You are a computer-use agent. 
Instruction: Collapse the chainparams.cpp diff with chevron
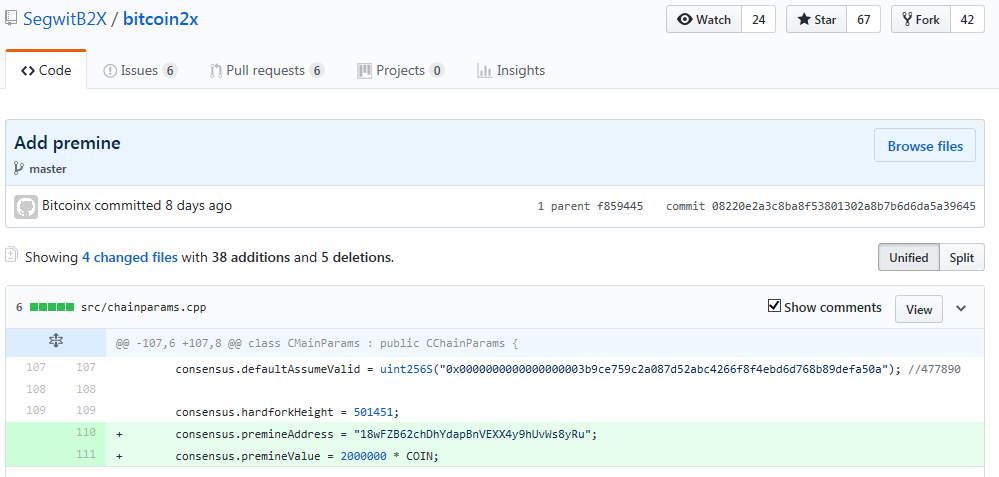click(x=961, y=308)
